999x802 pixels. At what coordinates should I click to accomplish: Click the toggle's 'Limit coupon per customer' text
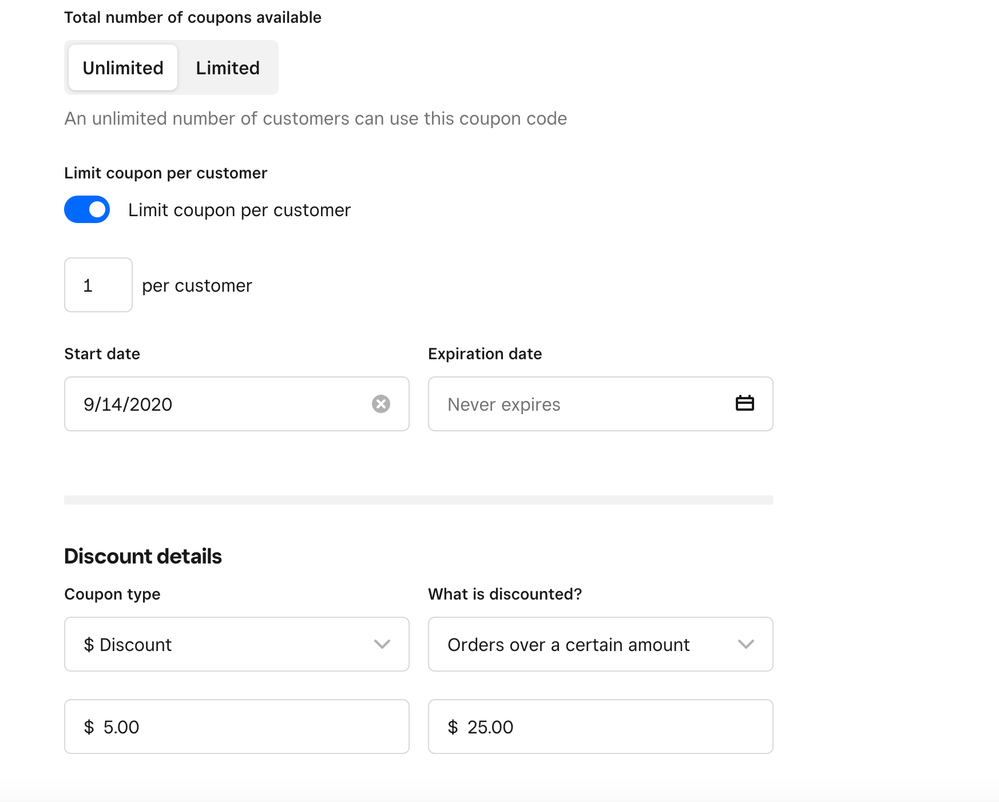(x=239, y=210)
